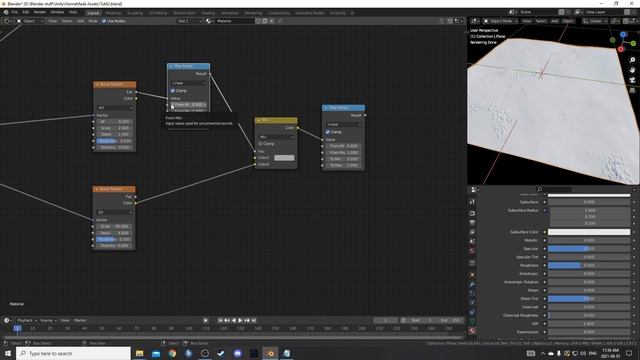Switch to the Shading workspace tab
640x360 pixels.
coord(208,13)
